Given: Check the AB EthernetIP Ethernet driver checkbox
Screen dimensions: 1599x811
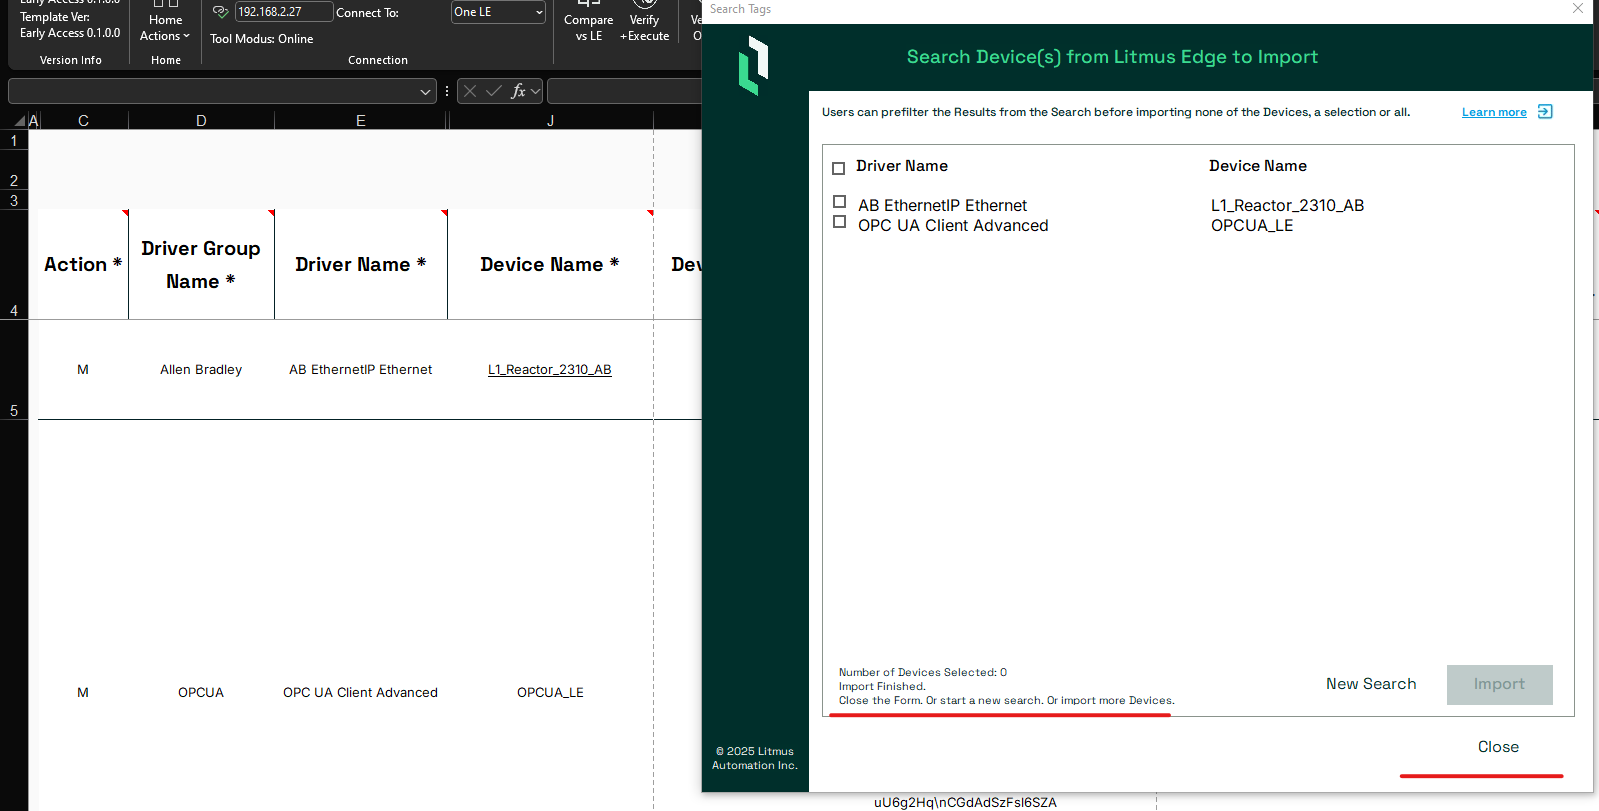Looking at the screenshot, I should tap(839, 202).
